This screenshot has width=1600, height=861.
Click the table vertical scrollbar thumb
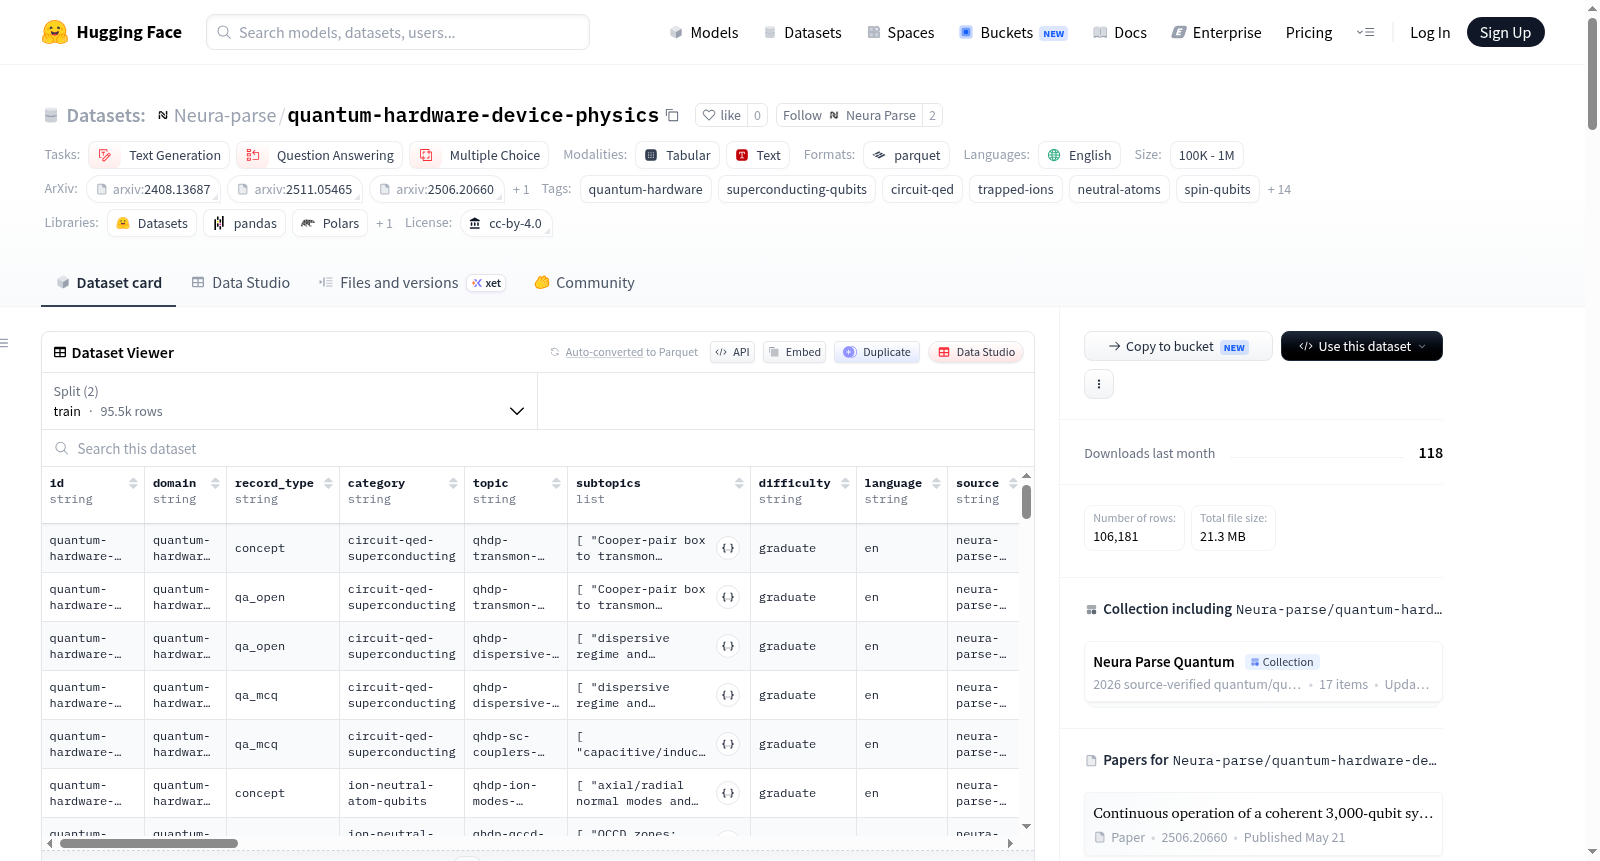coord(1026,502)
